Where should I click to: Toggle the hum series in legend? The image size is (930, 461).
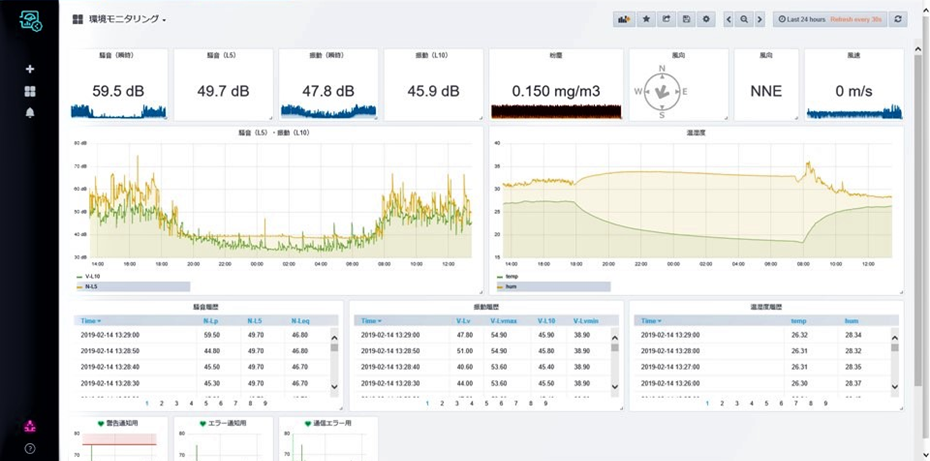511,286
